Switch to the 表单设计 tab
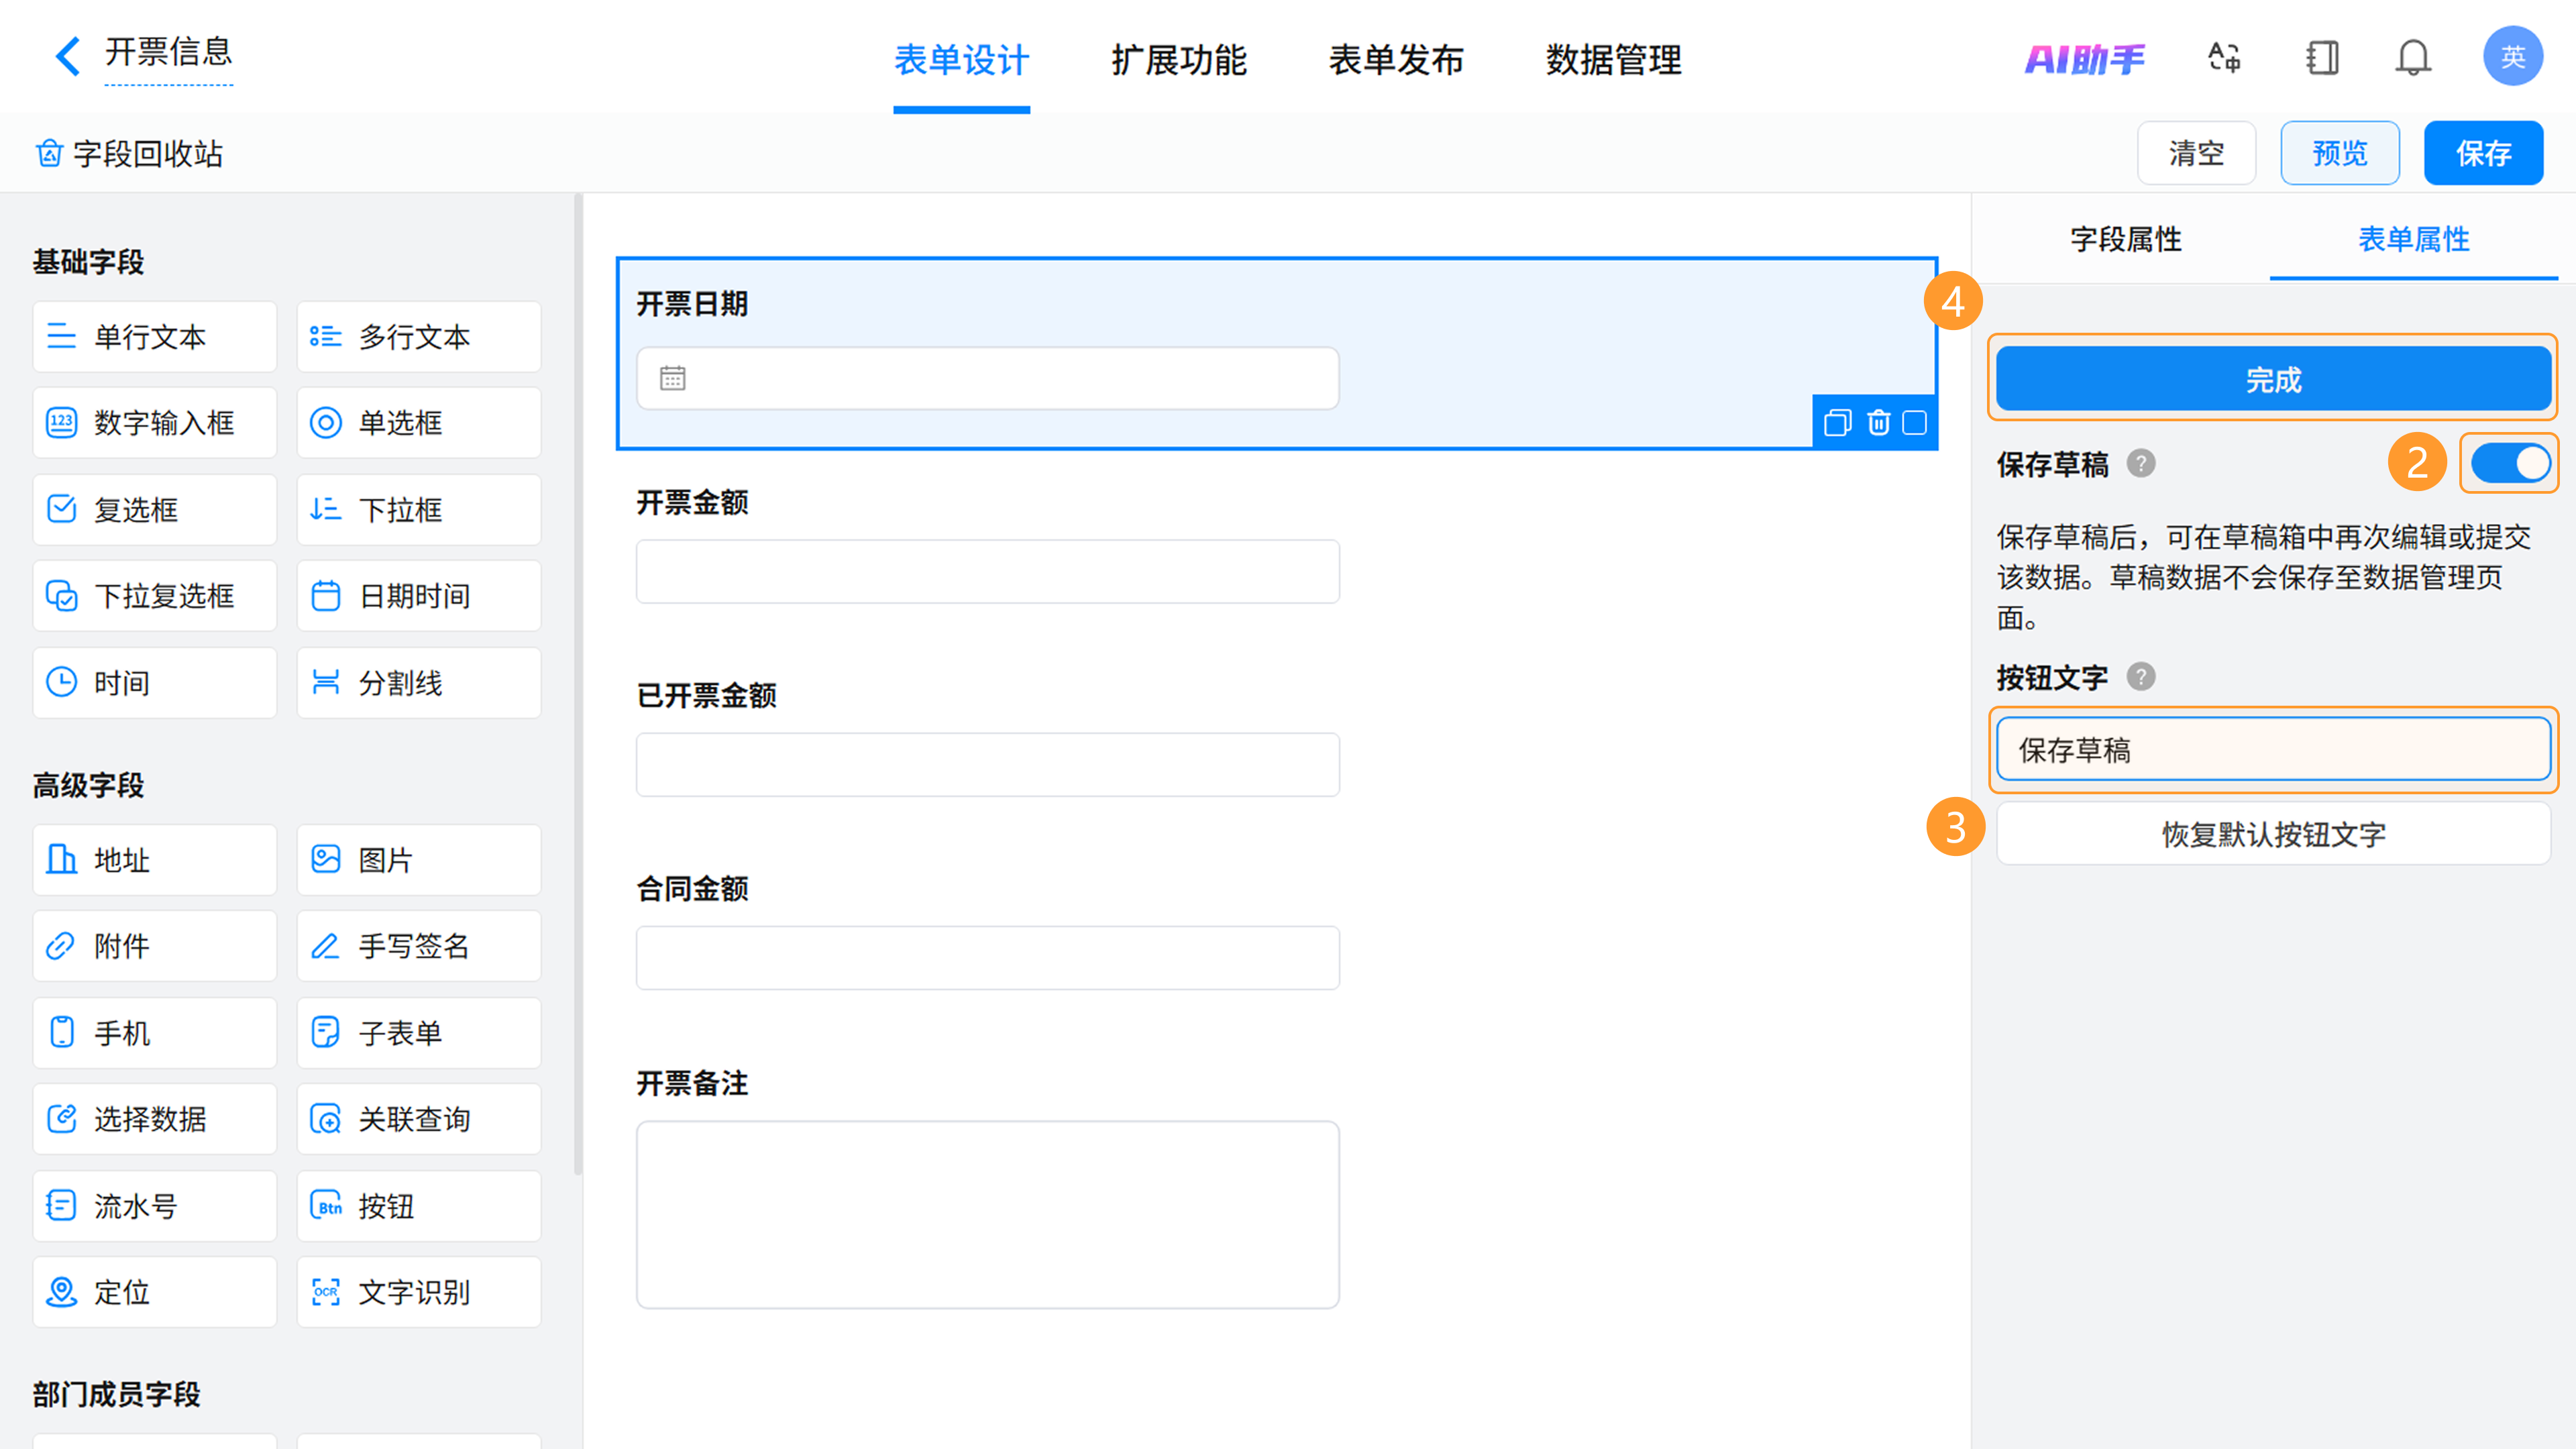Screen dimensions: 2576x1449 click(961, 60)
